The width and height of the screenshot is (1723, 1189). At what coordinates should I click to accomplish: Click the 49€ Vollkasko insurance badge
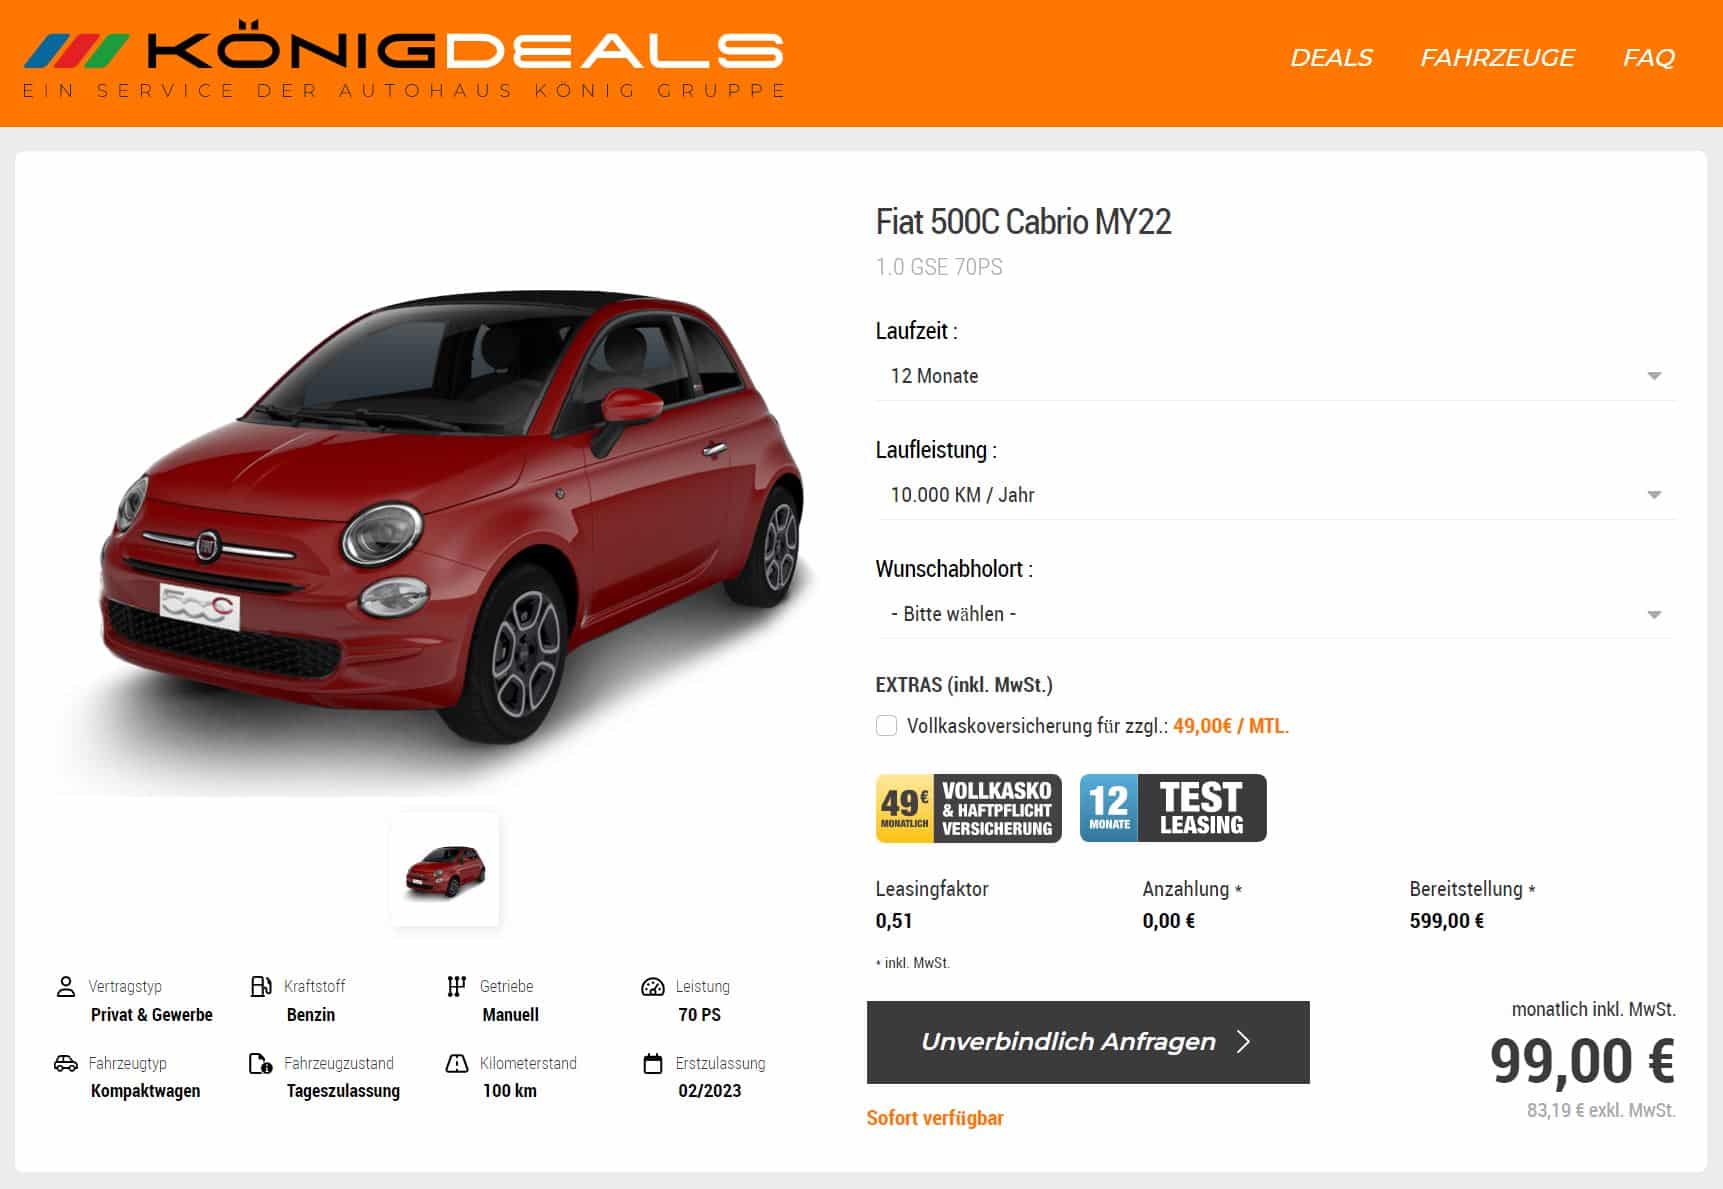[968, 808]
